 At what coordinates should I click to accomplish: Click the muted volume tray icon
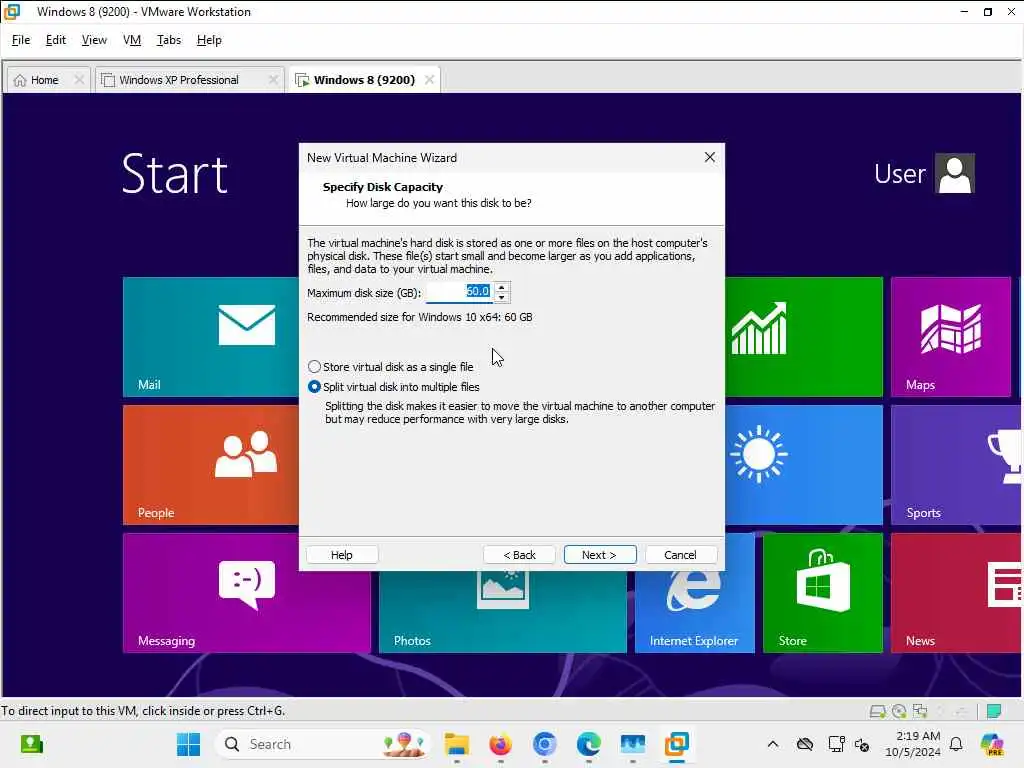pyautogui.click(x=862, y=744)
